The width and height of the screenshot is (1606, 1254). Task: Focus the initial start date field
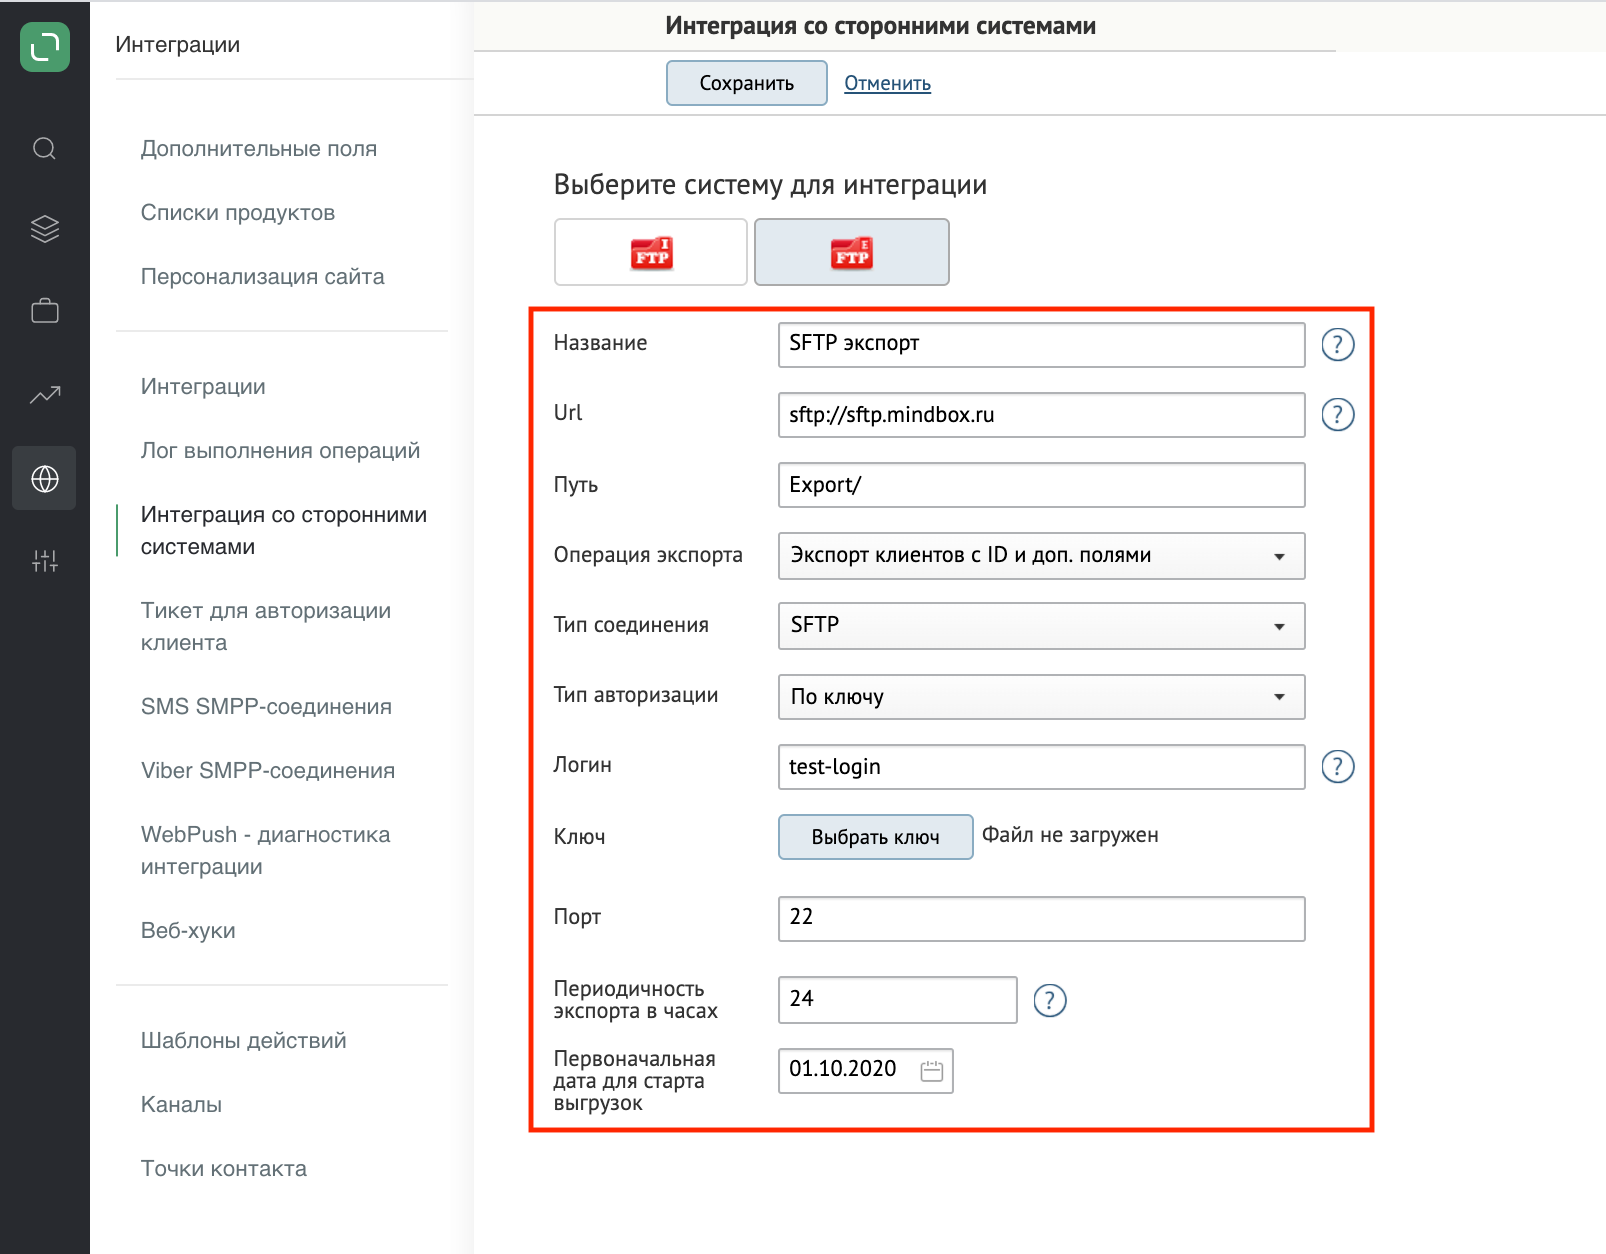tap(865, 1071)
